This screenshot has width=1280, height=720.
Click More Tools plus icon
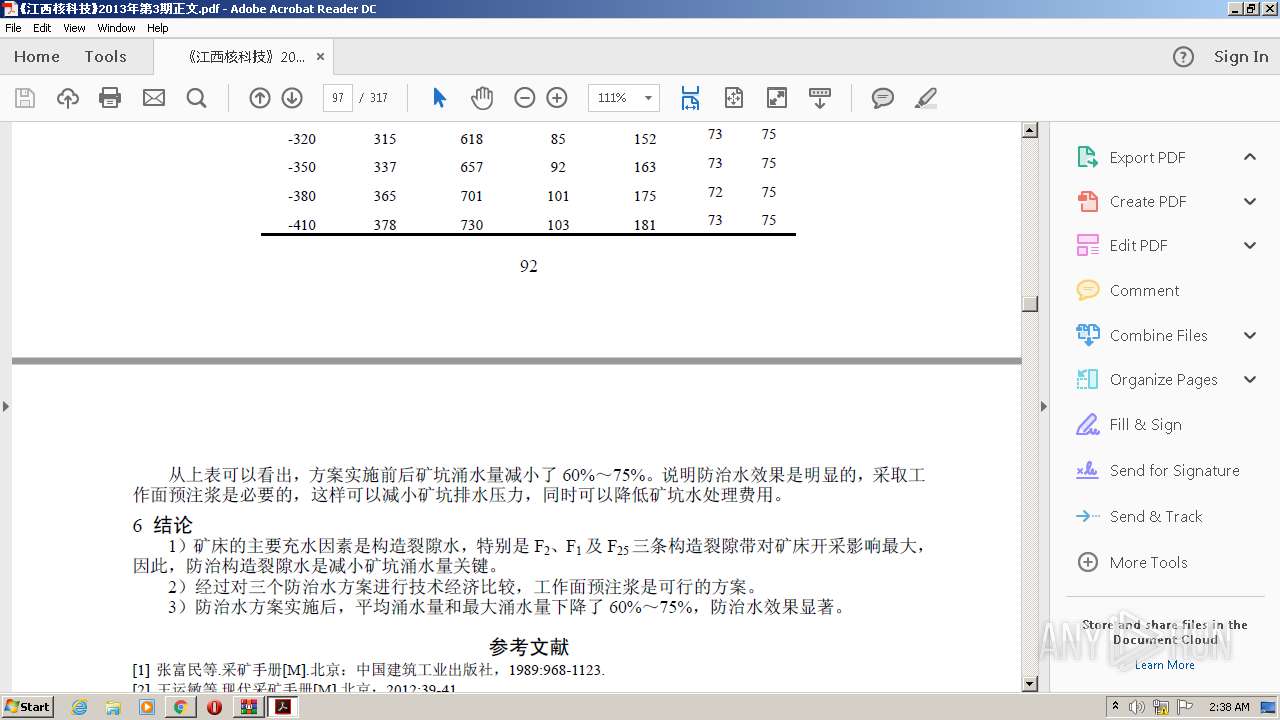pyautogui.click(x=1088, y=562)
